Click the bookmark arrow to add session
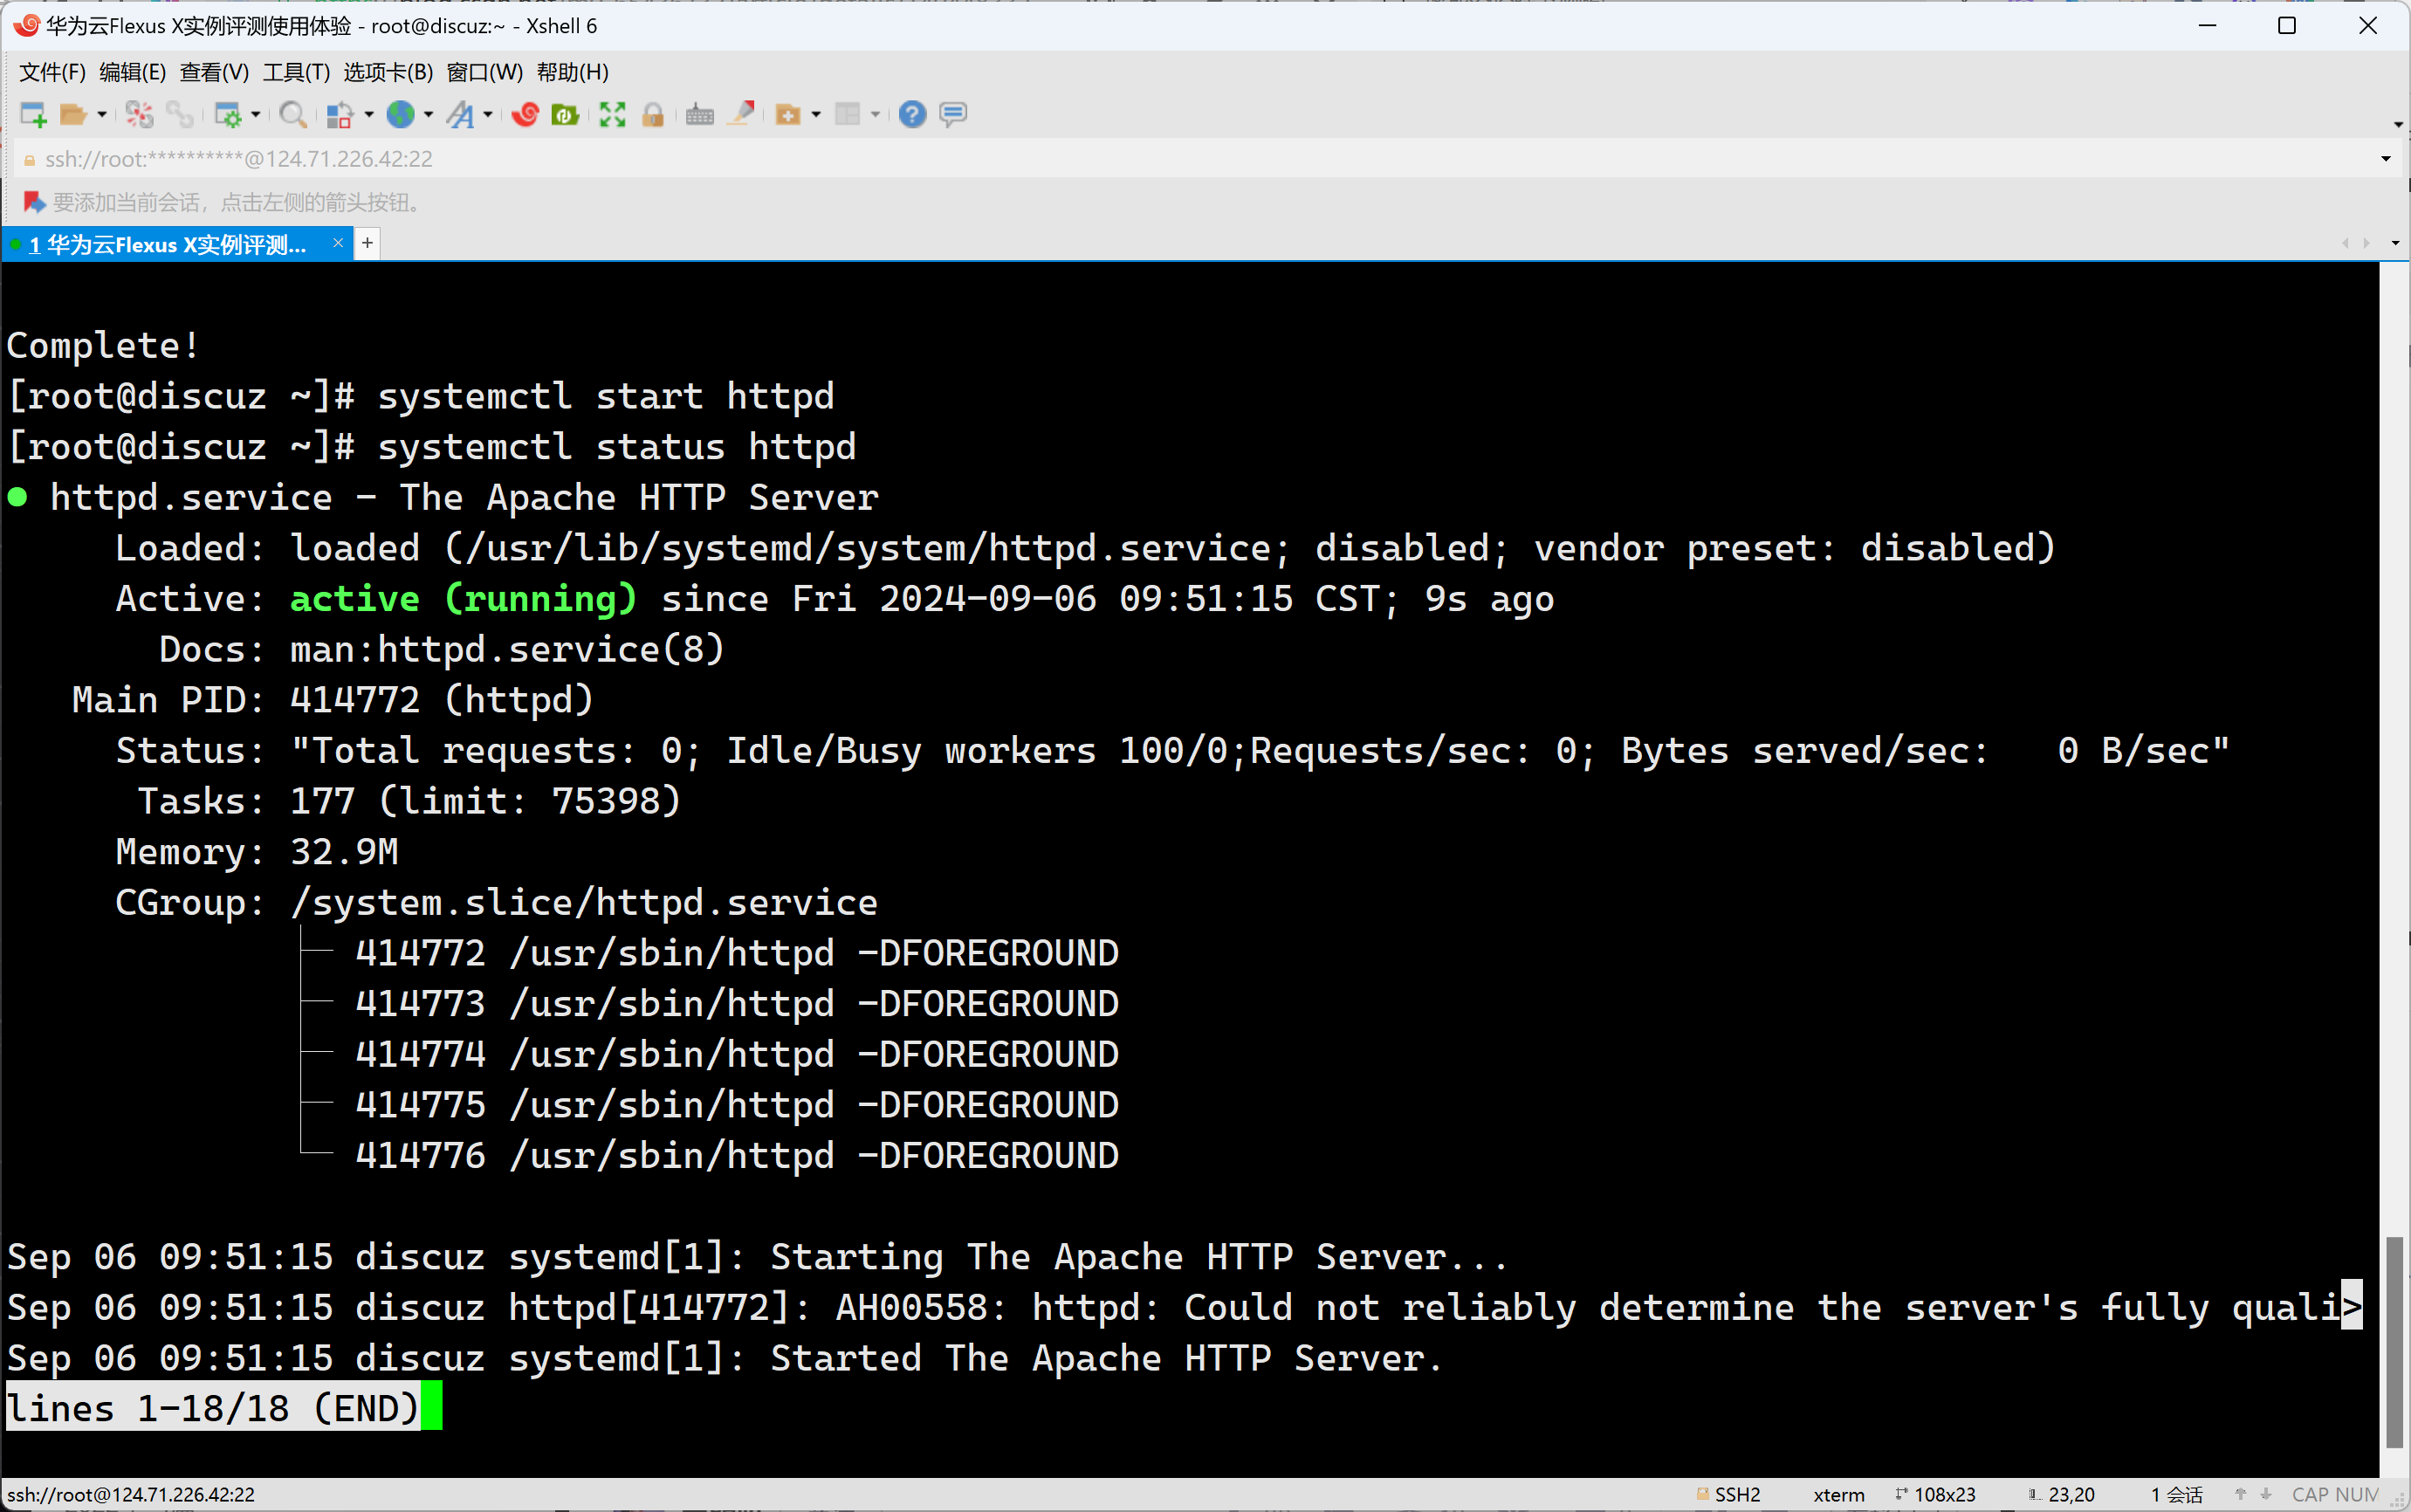Screen dimensions: 2411x1512 [34, 203]
